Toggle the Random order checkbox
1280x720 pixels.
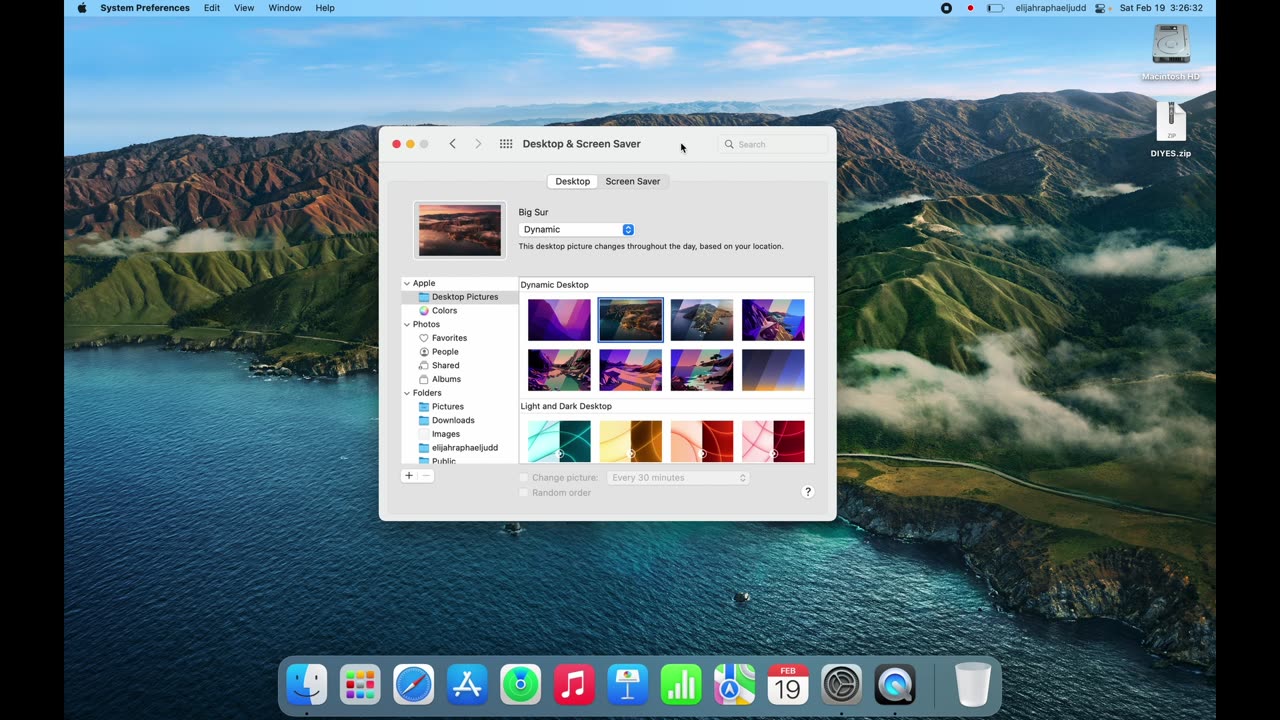pos(524,493)
